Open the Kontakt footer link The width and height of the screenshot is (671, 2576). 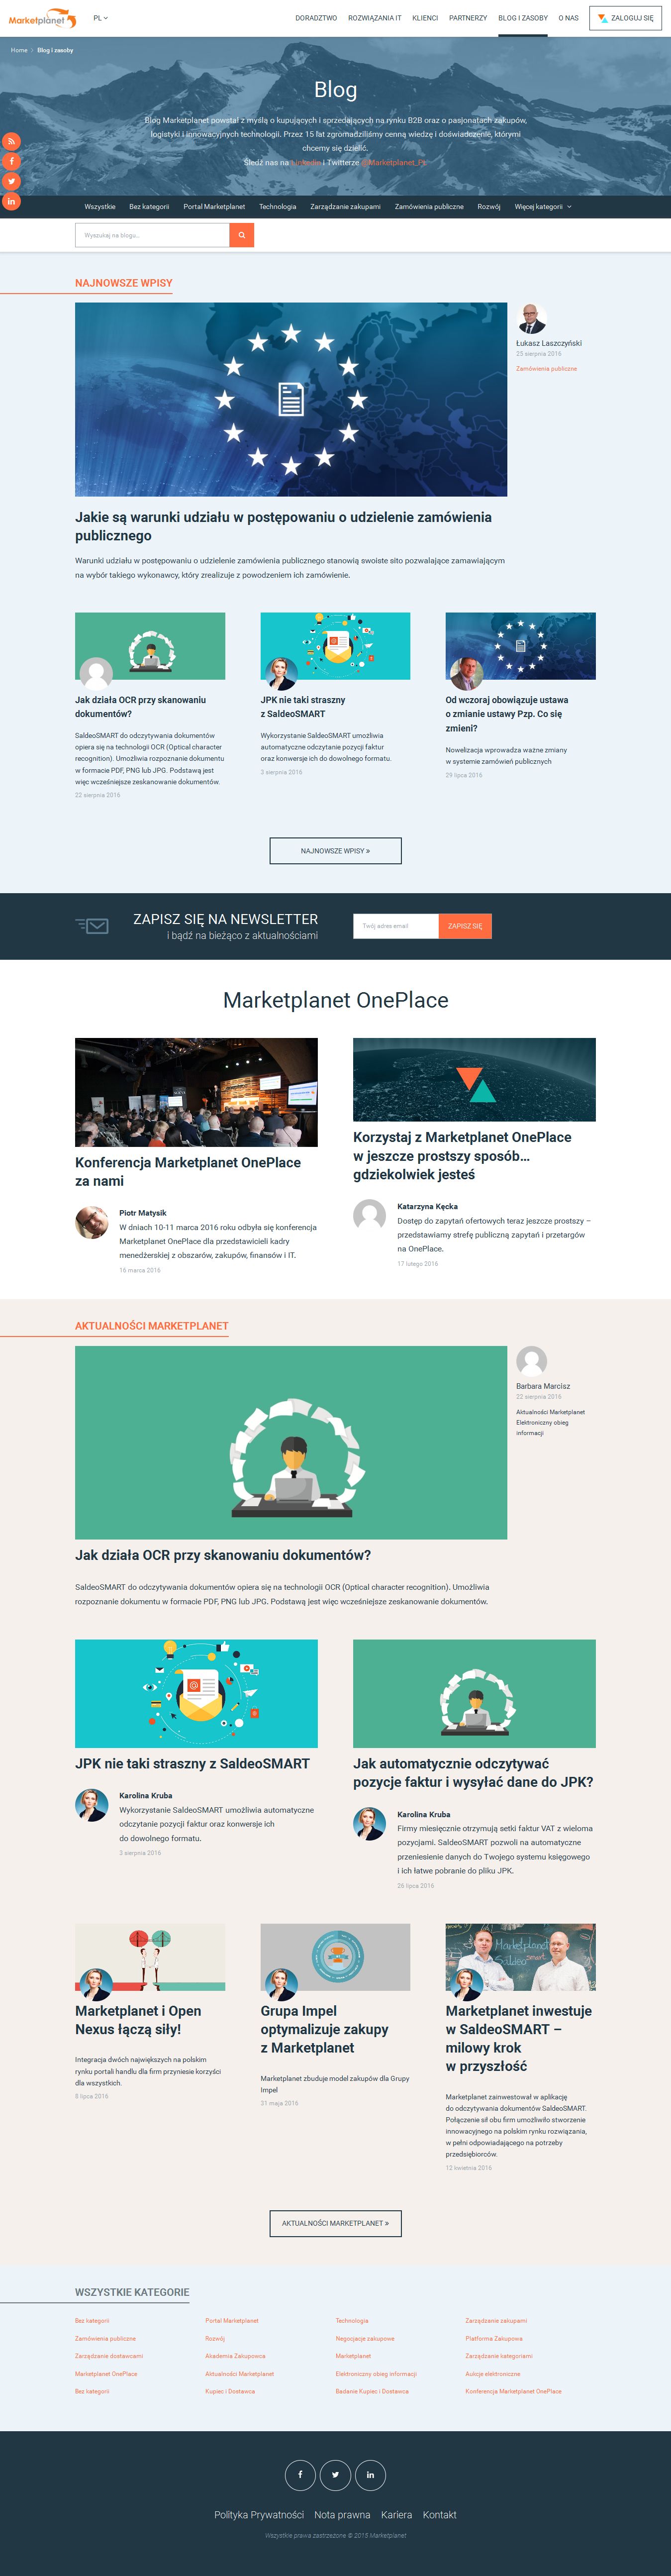[x=439, y=2515]
